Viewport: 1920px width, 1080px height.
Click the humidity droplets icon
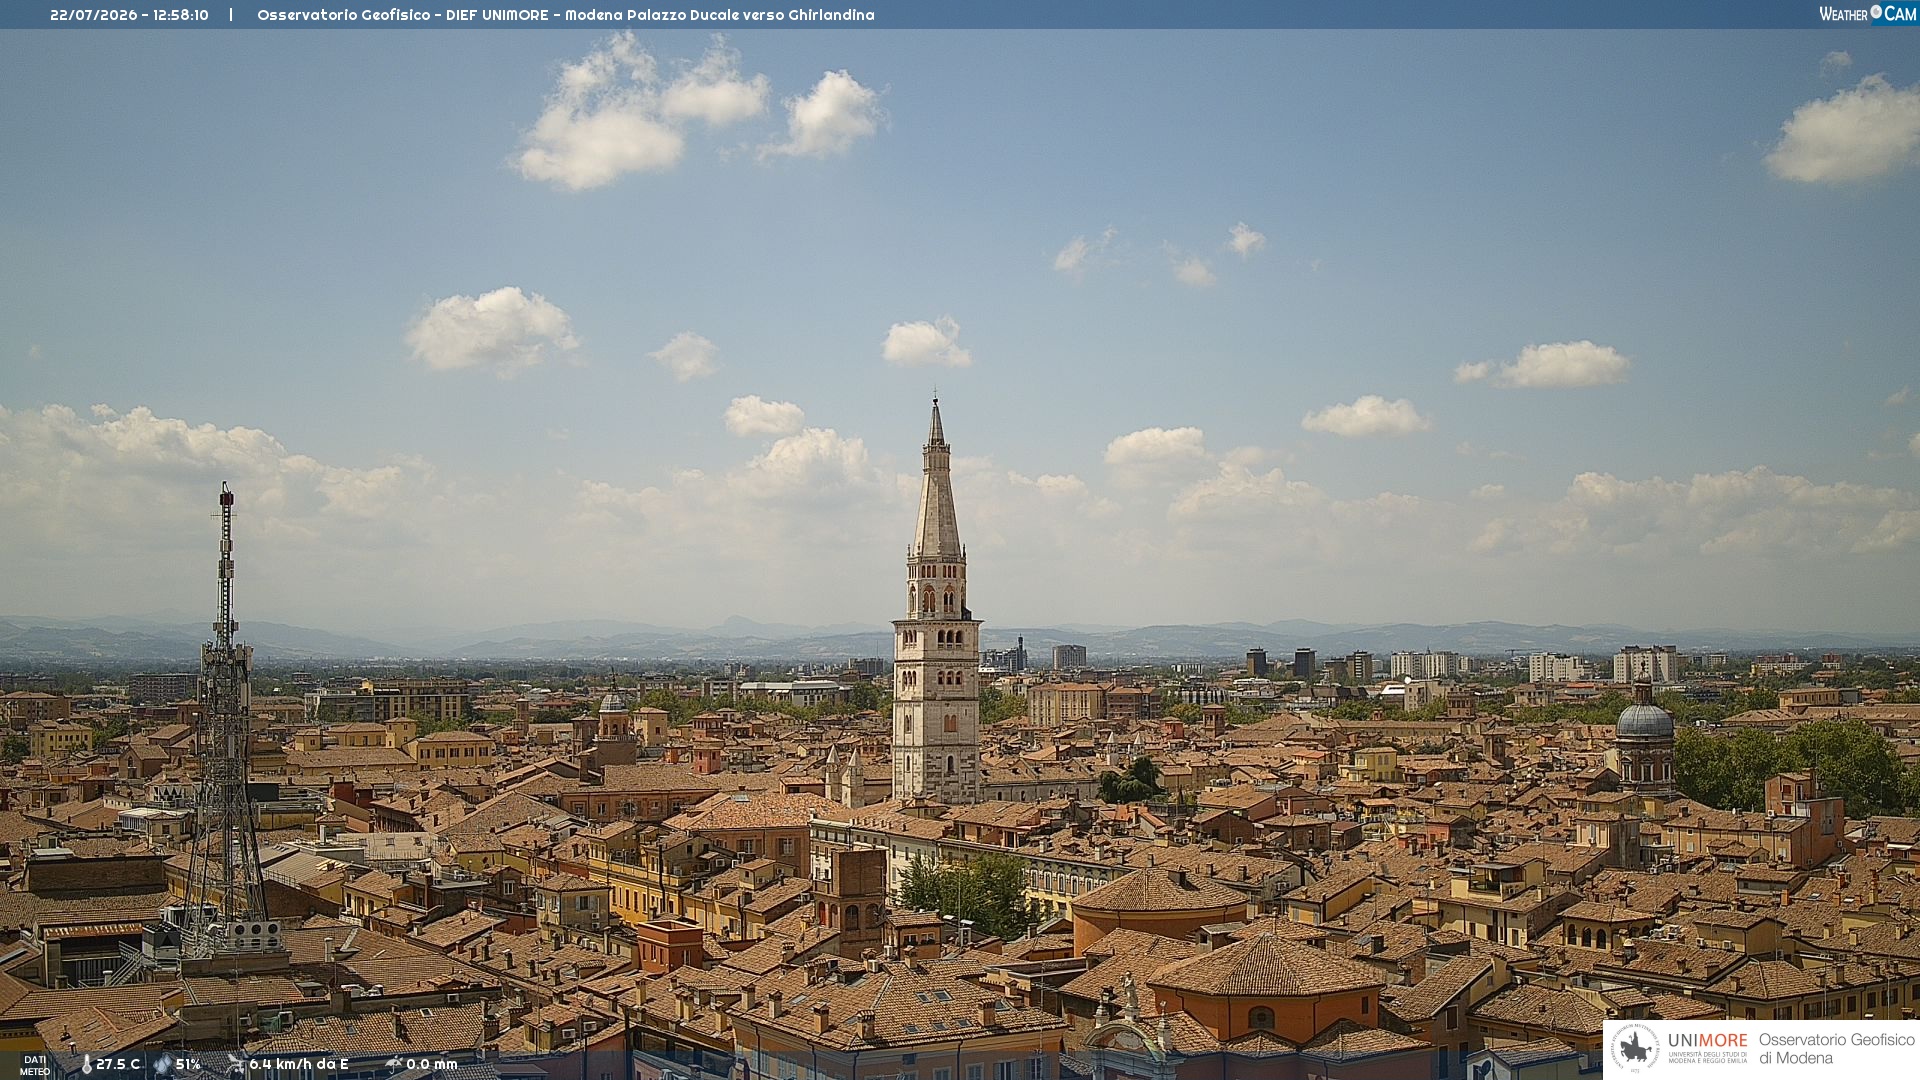click(x=162, y=1064)
